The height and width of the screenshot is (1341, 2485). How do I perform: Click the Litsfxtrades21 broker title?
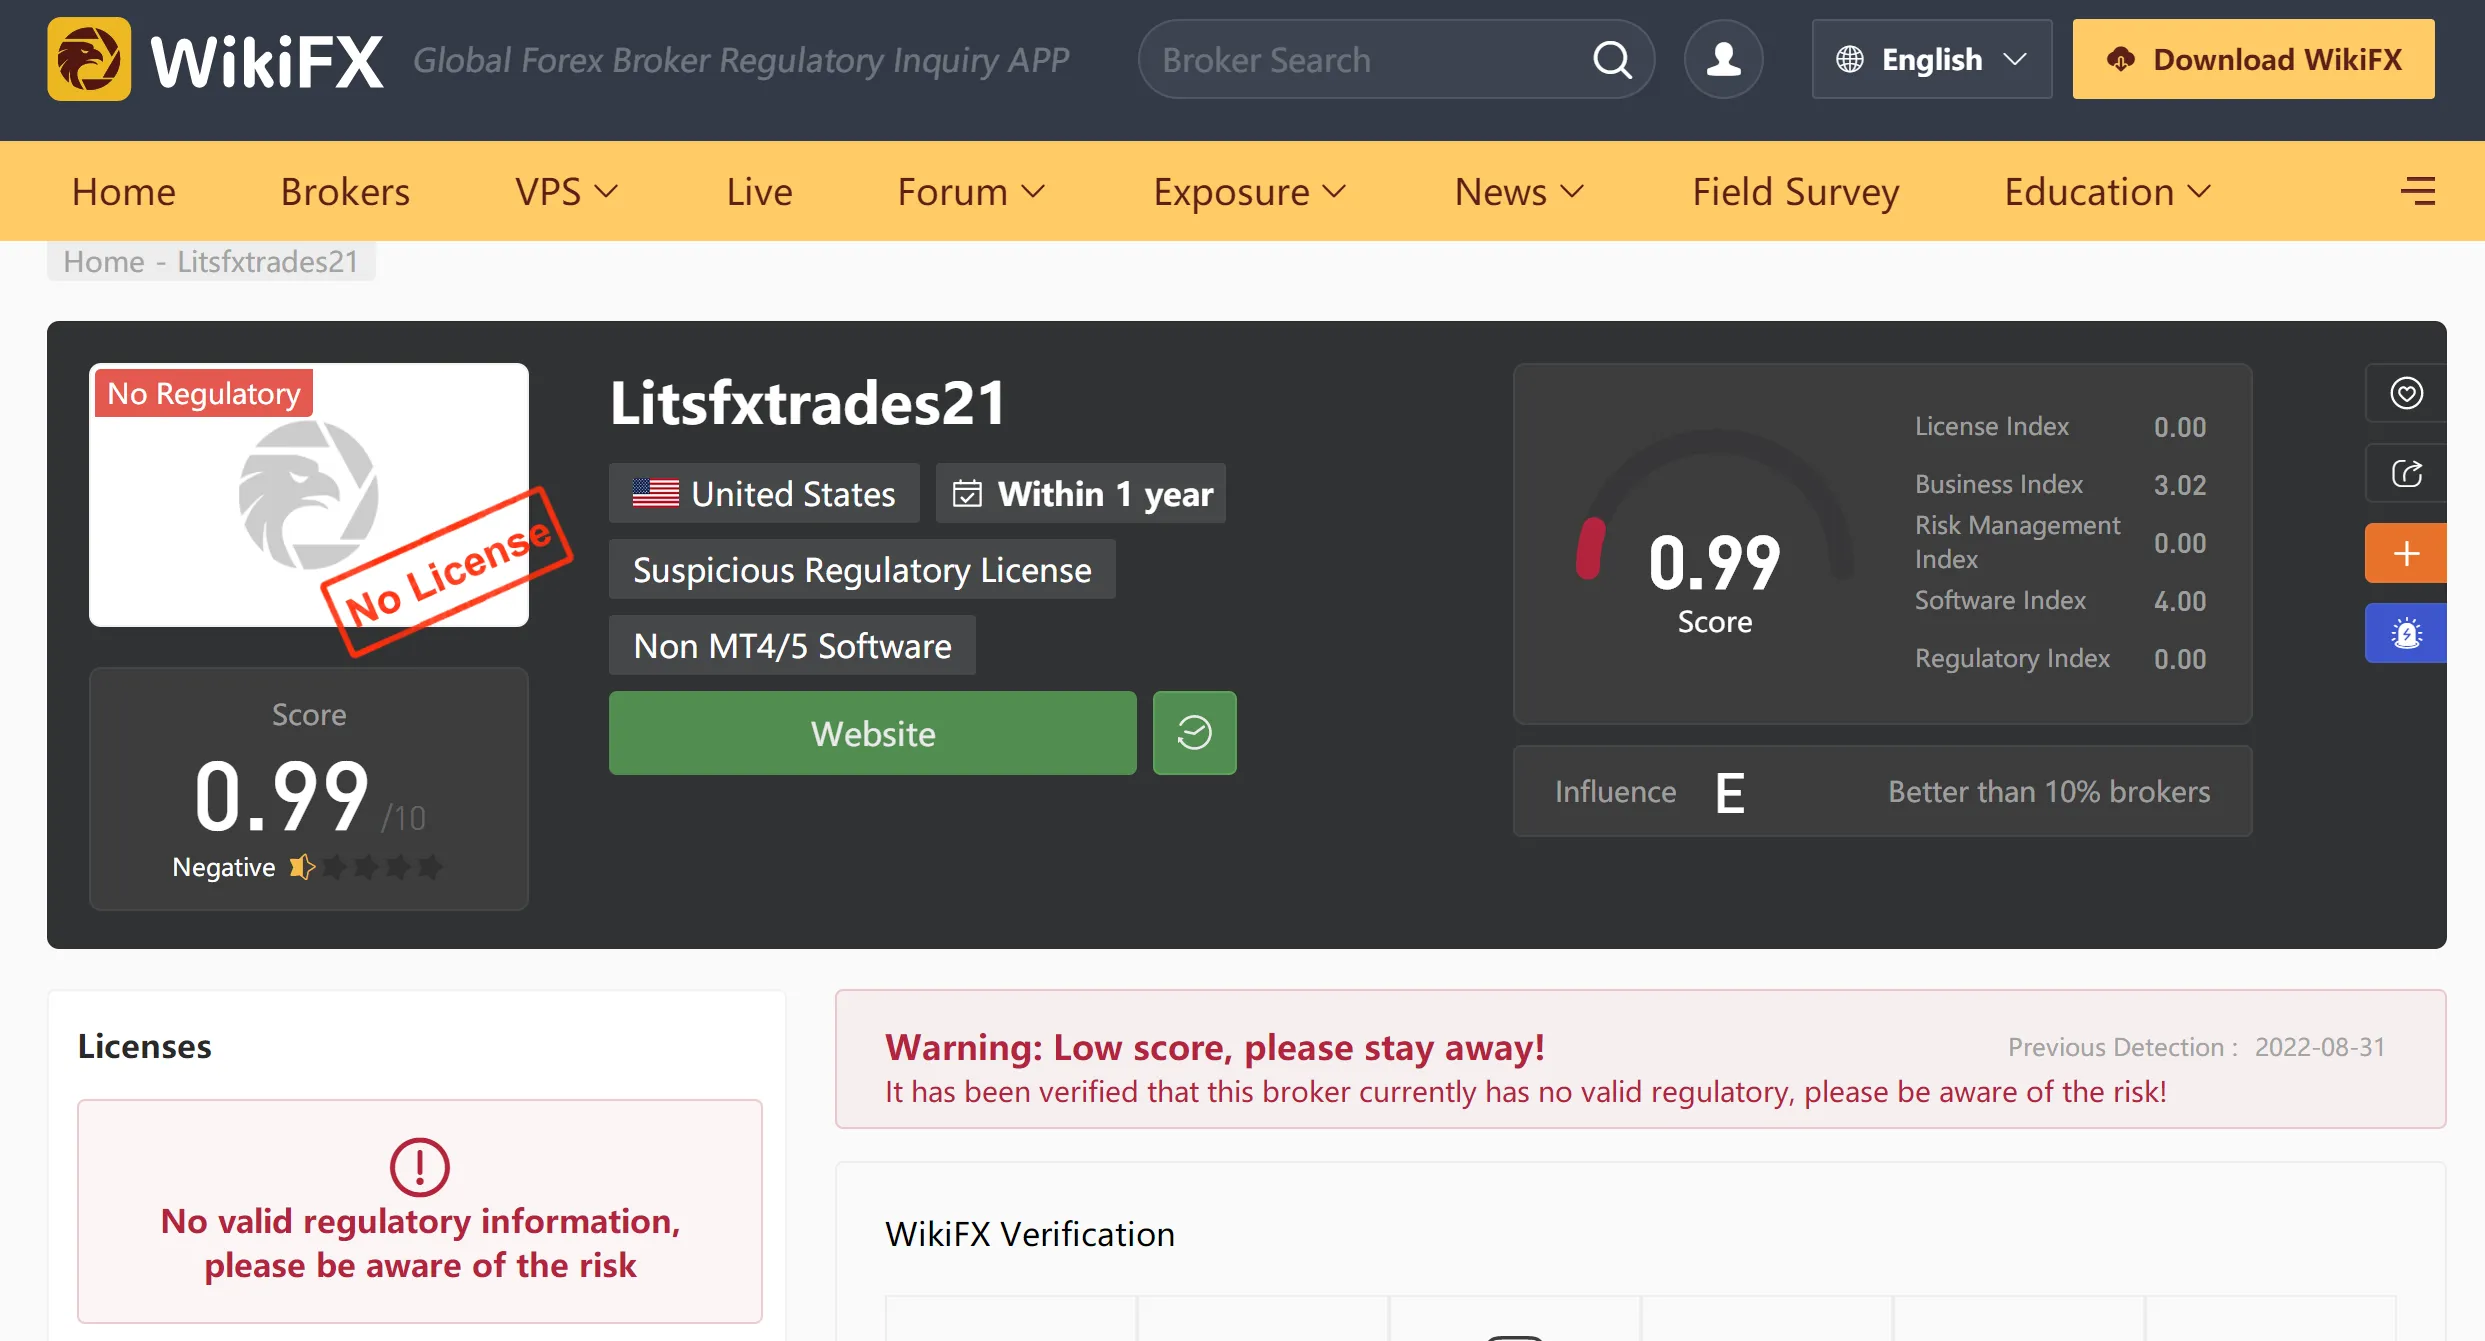pos(808,403)
